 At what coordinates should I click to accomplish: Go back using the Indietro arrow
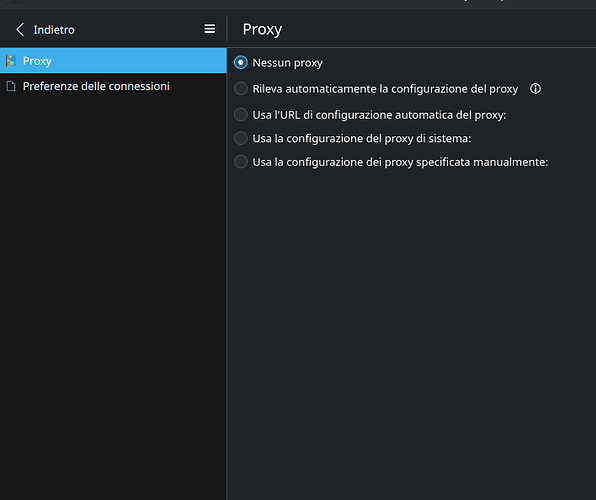(x=20, y=30)
